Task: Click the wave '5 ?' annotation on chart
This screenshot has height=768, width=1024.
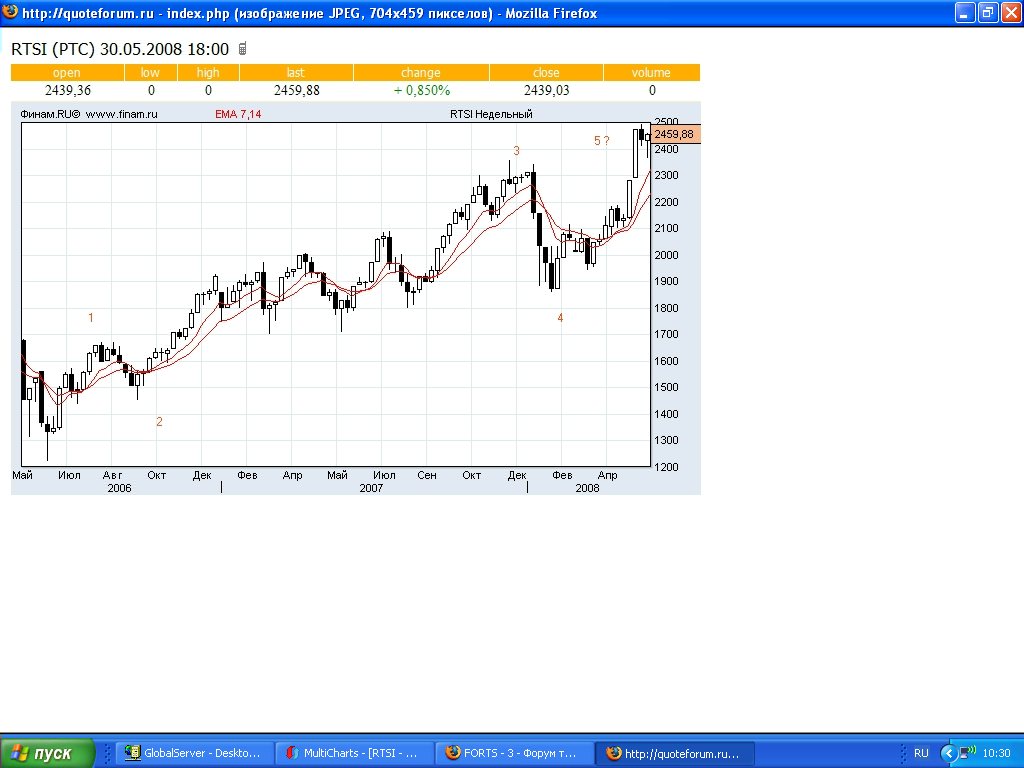Action: click(601, 141)
